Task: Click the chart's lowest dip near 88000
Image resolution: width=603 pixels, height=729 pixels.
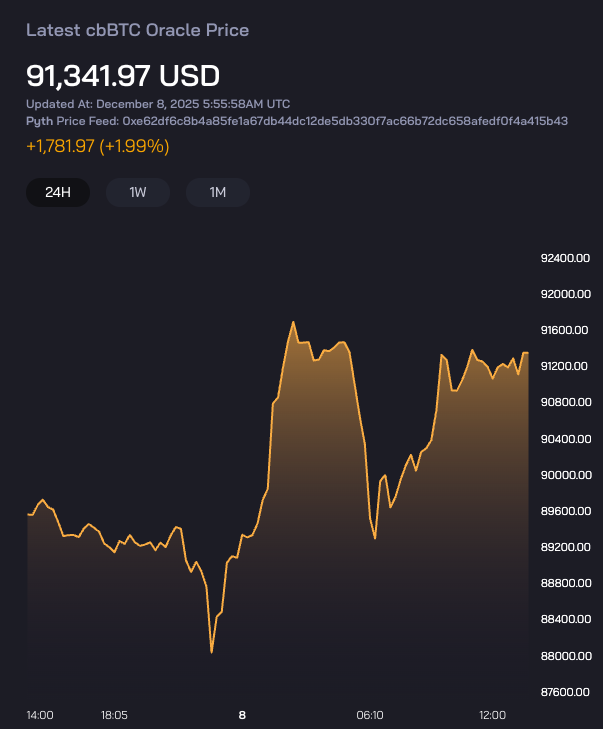Action: click(212, 652)
